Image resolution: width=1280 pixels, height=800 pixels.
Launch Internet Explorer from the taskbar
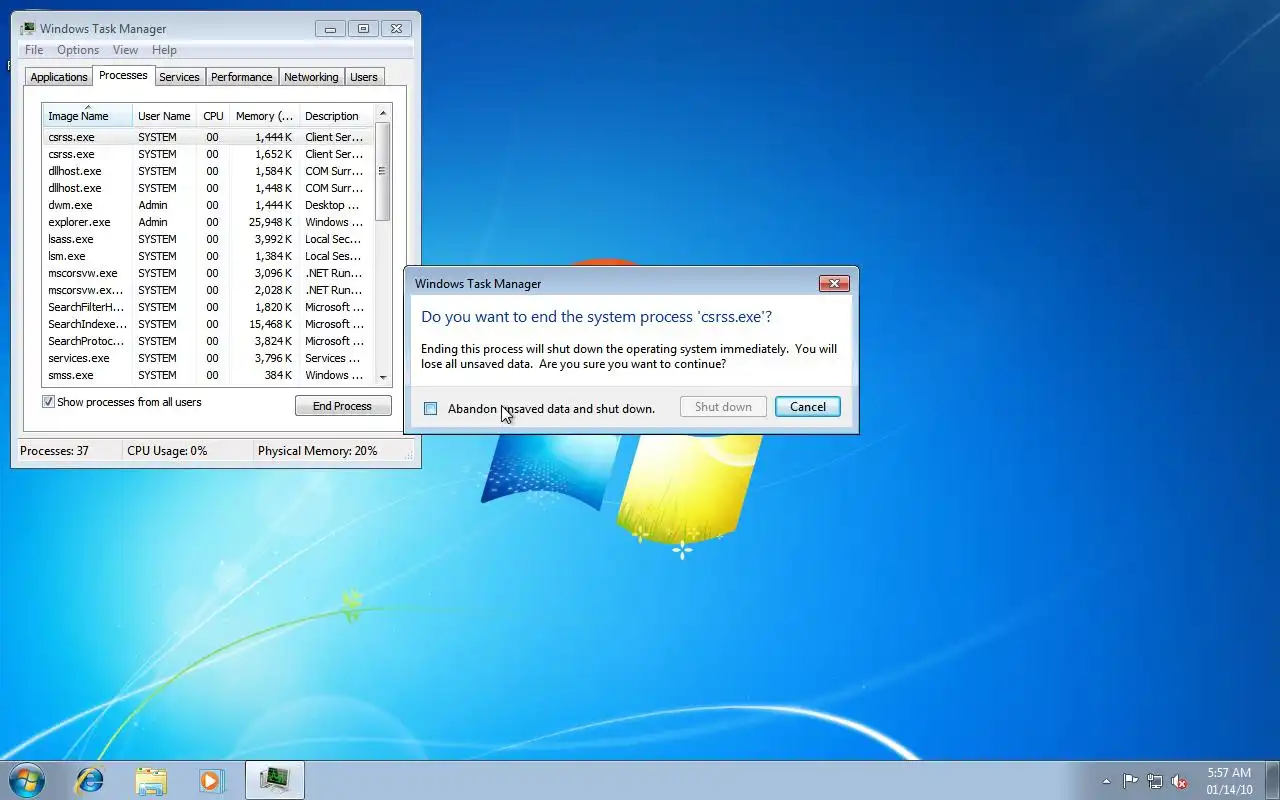click(90, 780)
